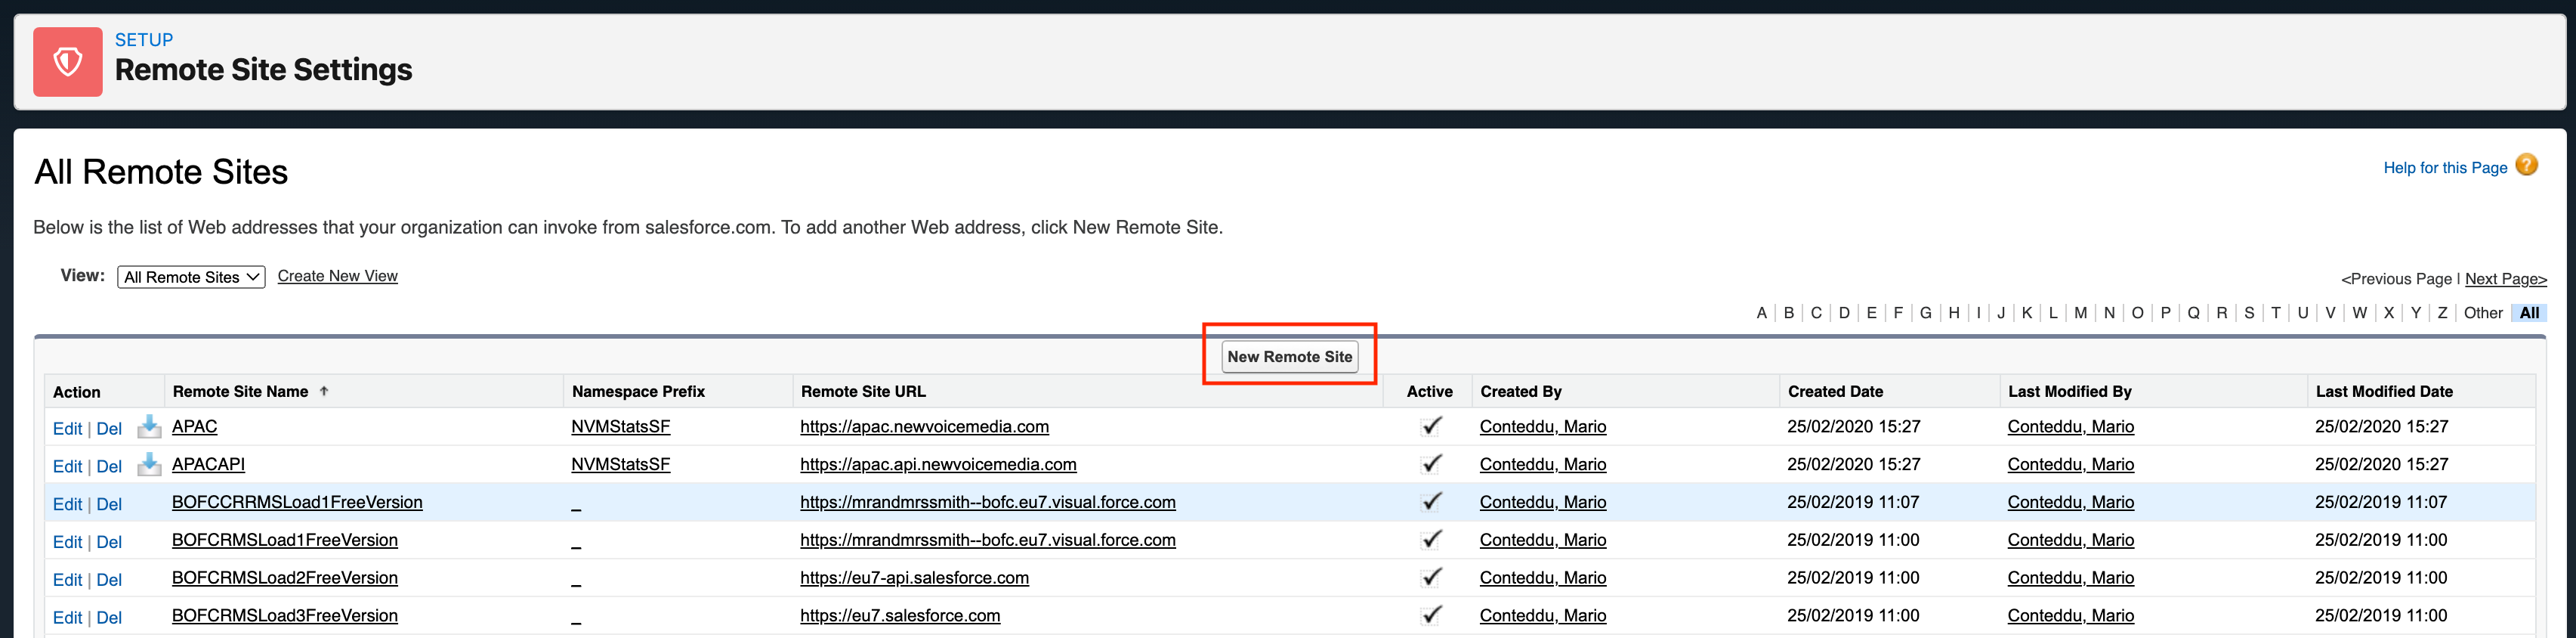Screen dimensions: 2576x638
Task: Click Del for BOFCRMSLoad3FreeVersion
Action: [x=109, y=618]
